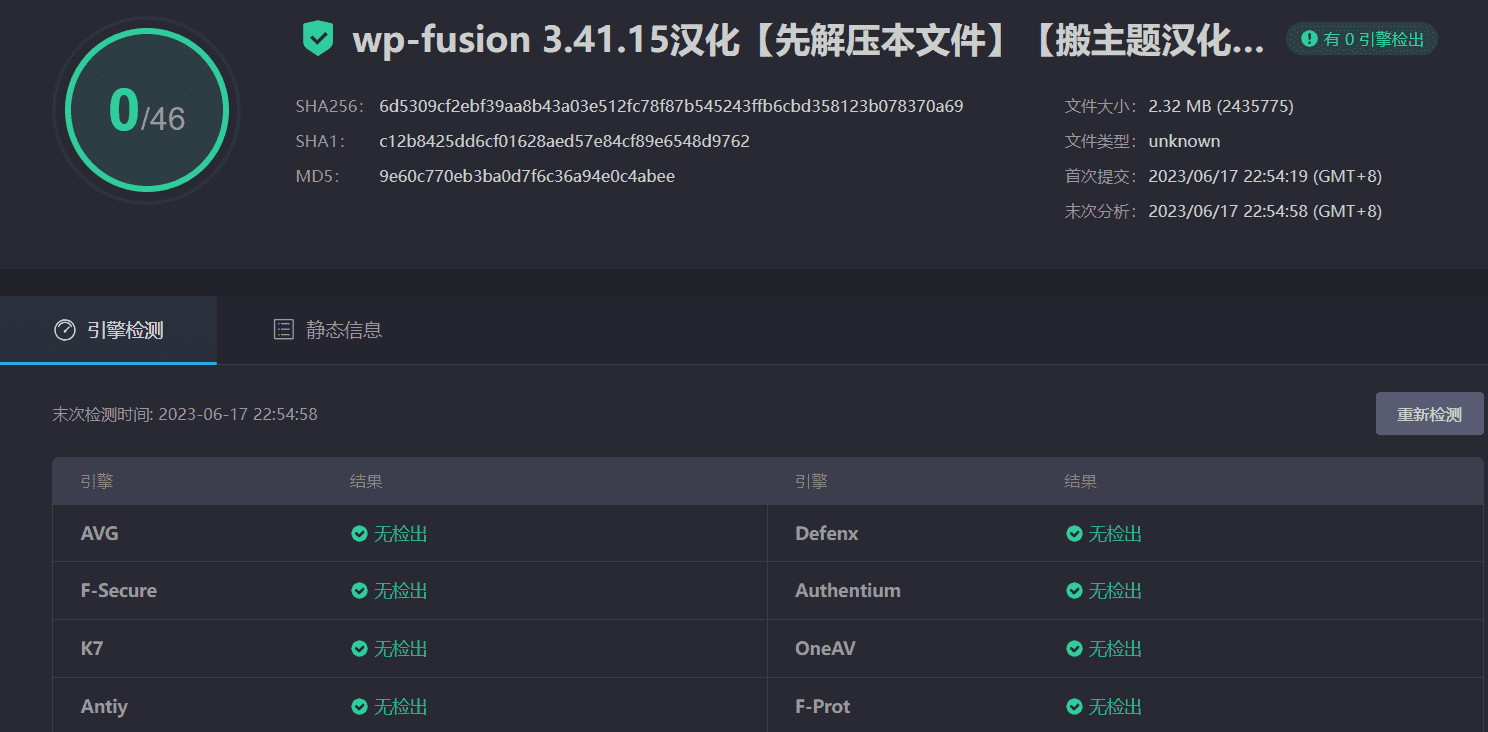Click the 无检出 result text for OneAV
The height and width of the screenshot is (732, 1488).
point(1116,649)
